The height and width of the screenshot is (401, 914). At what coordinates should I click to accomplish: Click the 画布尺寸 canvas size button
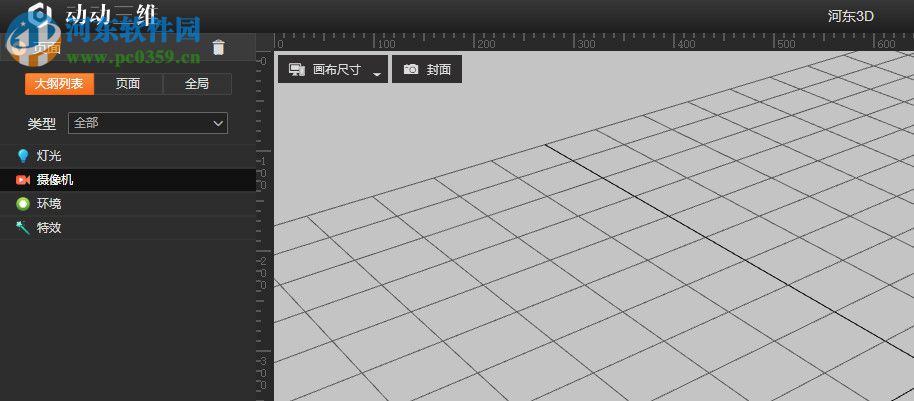tap(333, 69)
